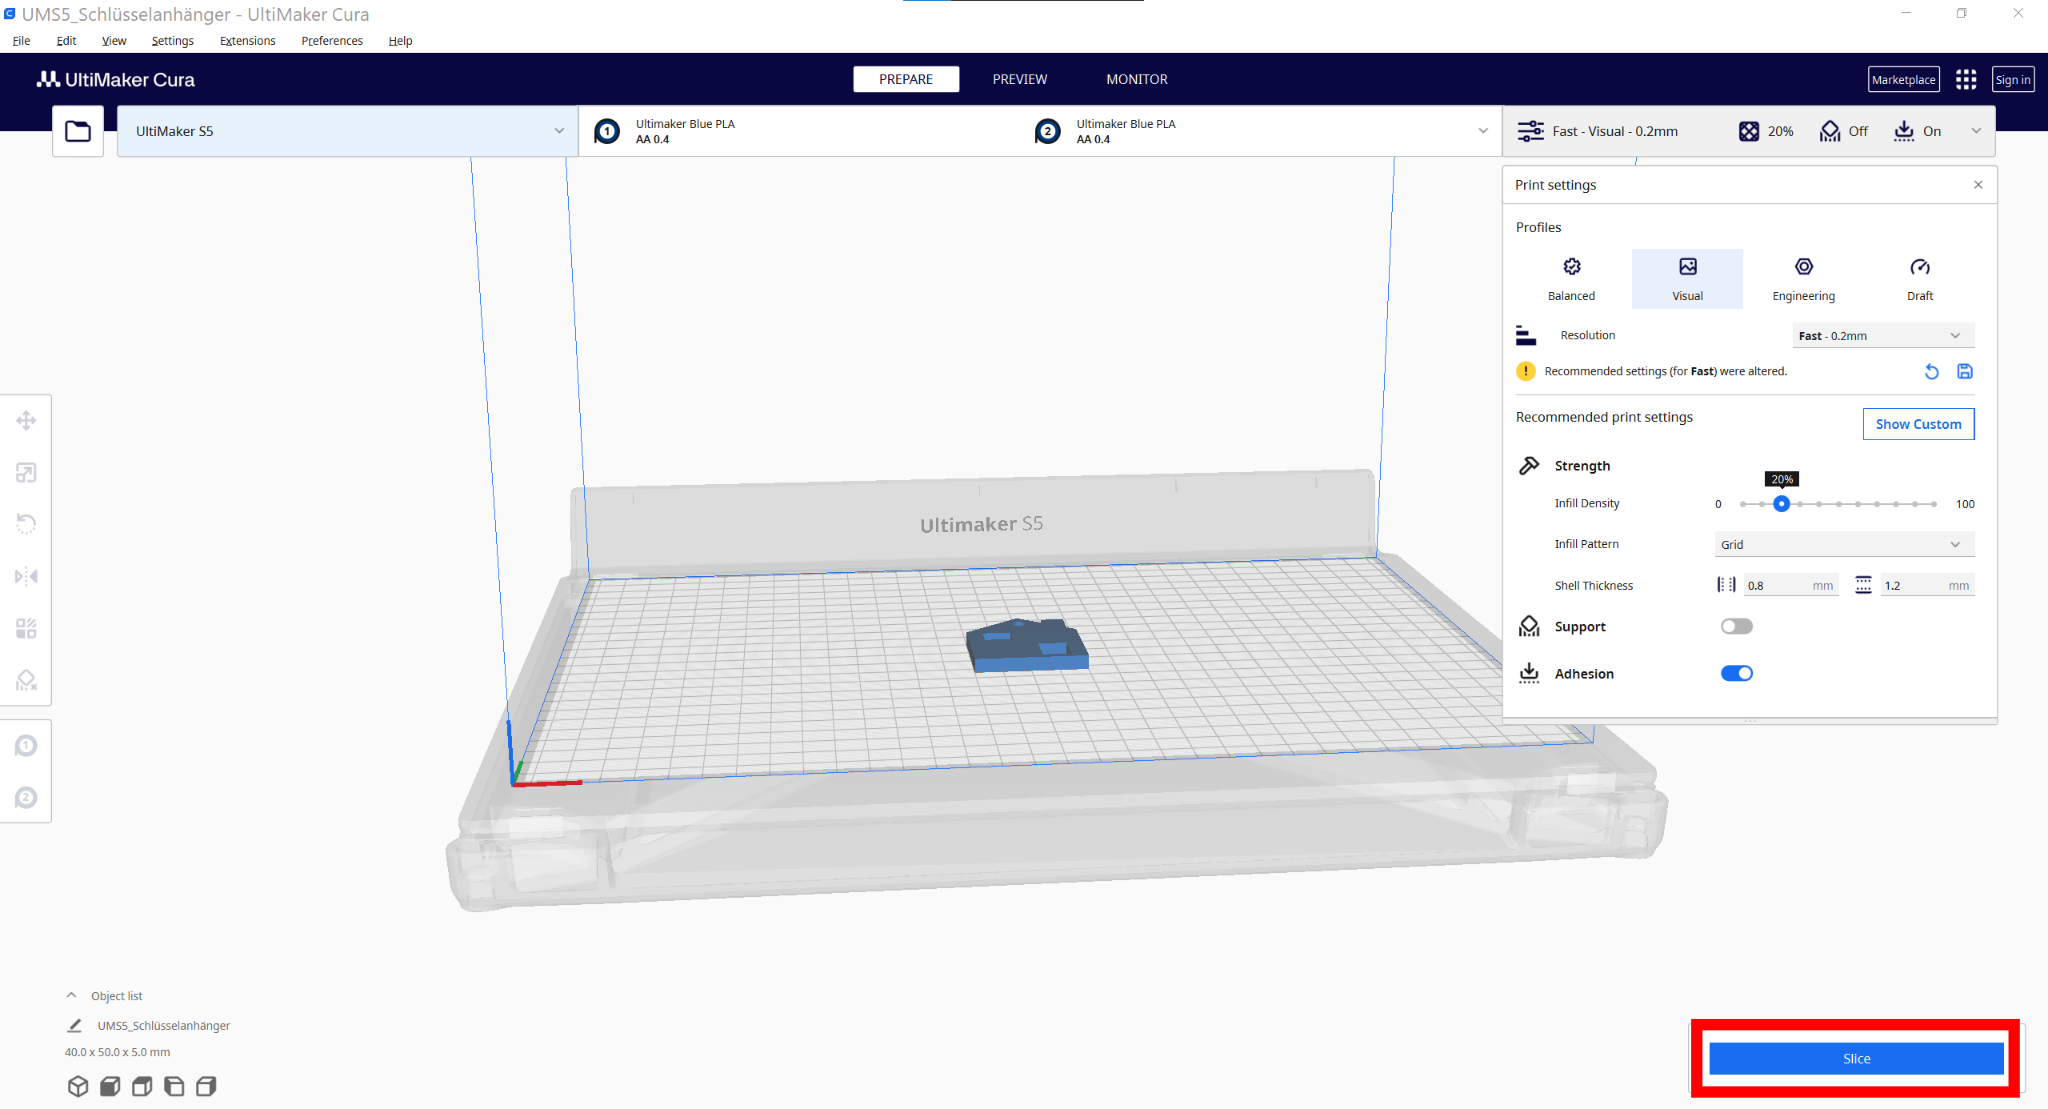Screen dimensions: 2048x1109
Task: Open the View menu
Action: (113, 41)
